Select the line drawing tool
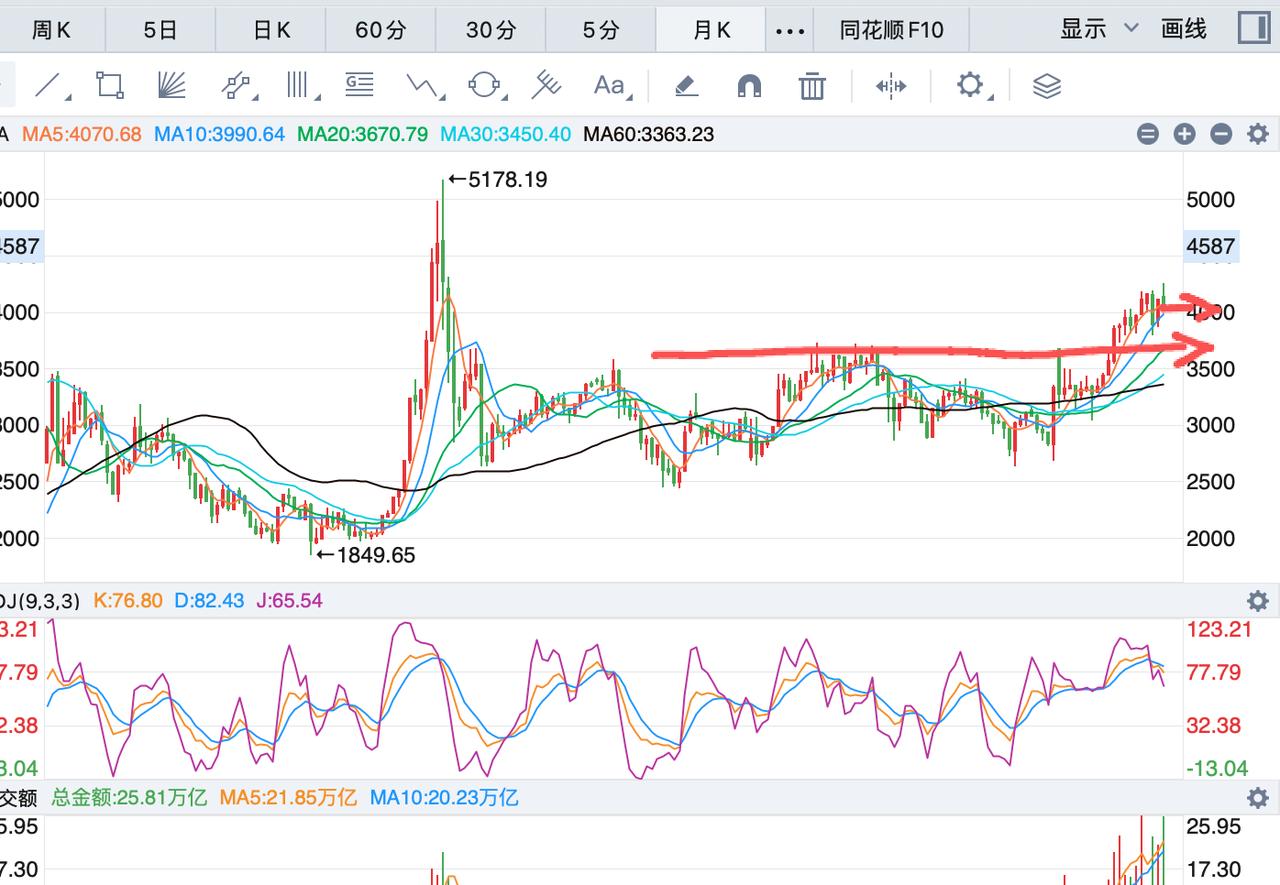This screenshot has height=885, width=1280. [x=50, y=85]
